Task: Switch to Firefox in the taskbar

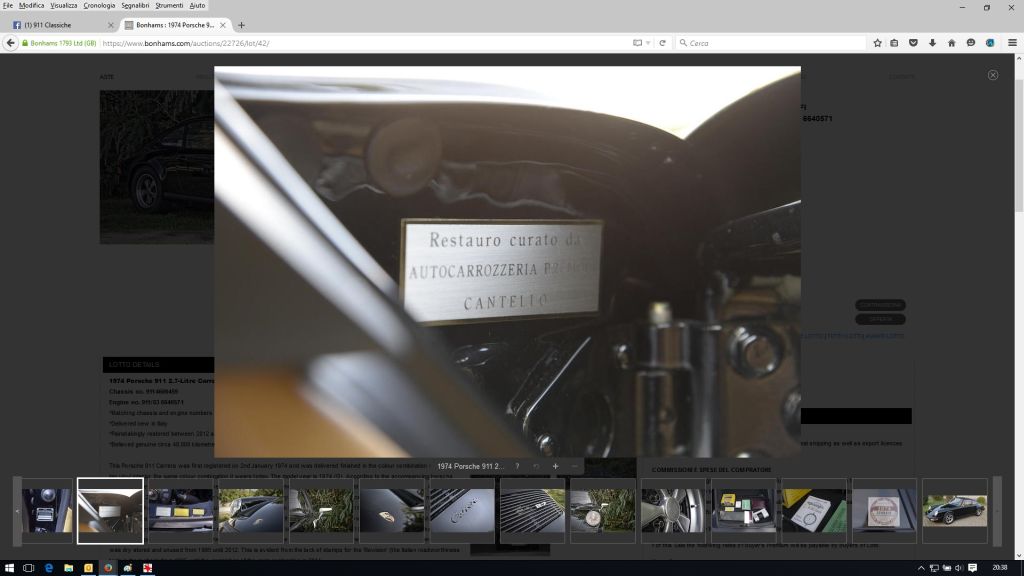Action: coord(108,568)
